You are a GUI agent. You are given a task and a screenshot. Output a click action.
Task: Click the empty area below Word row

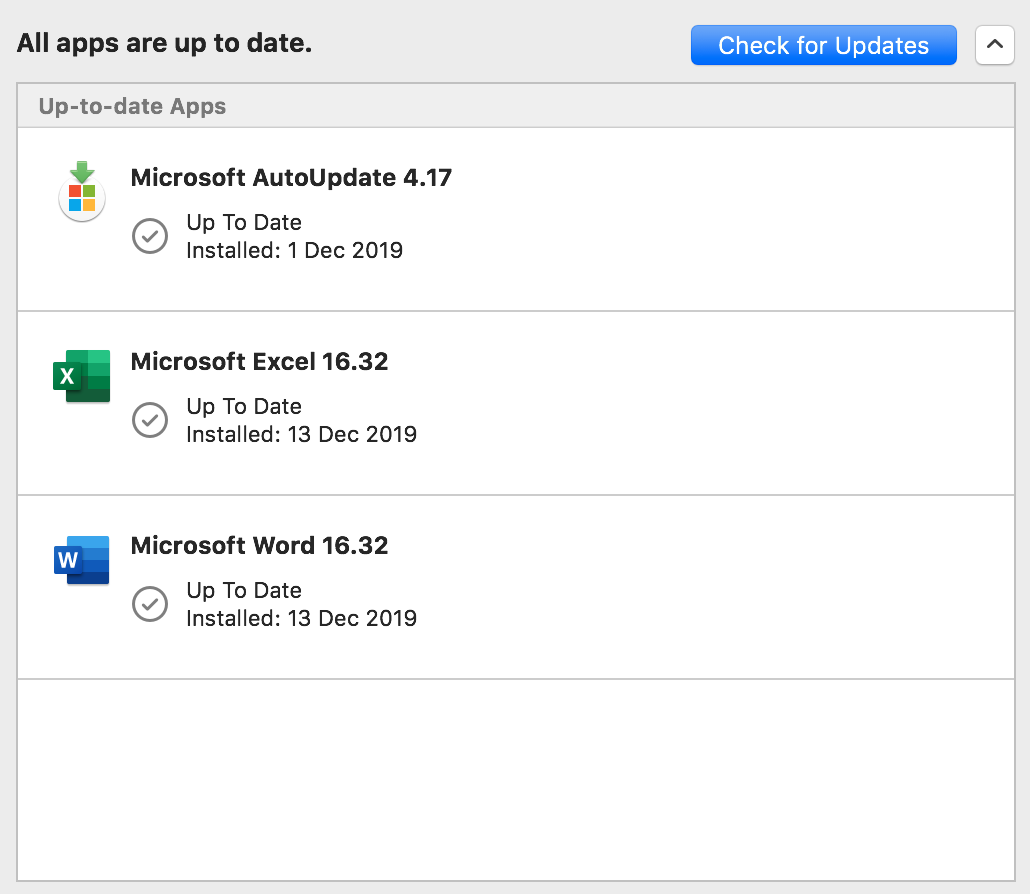516,780
